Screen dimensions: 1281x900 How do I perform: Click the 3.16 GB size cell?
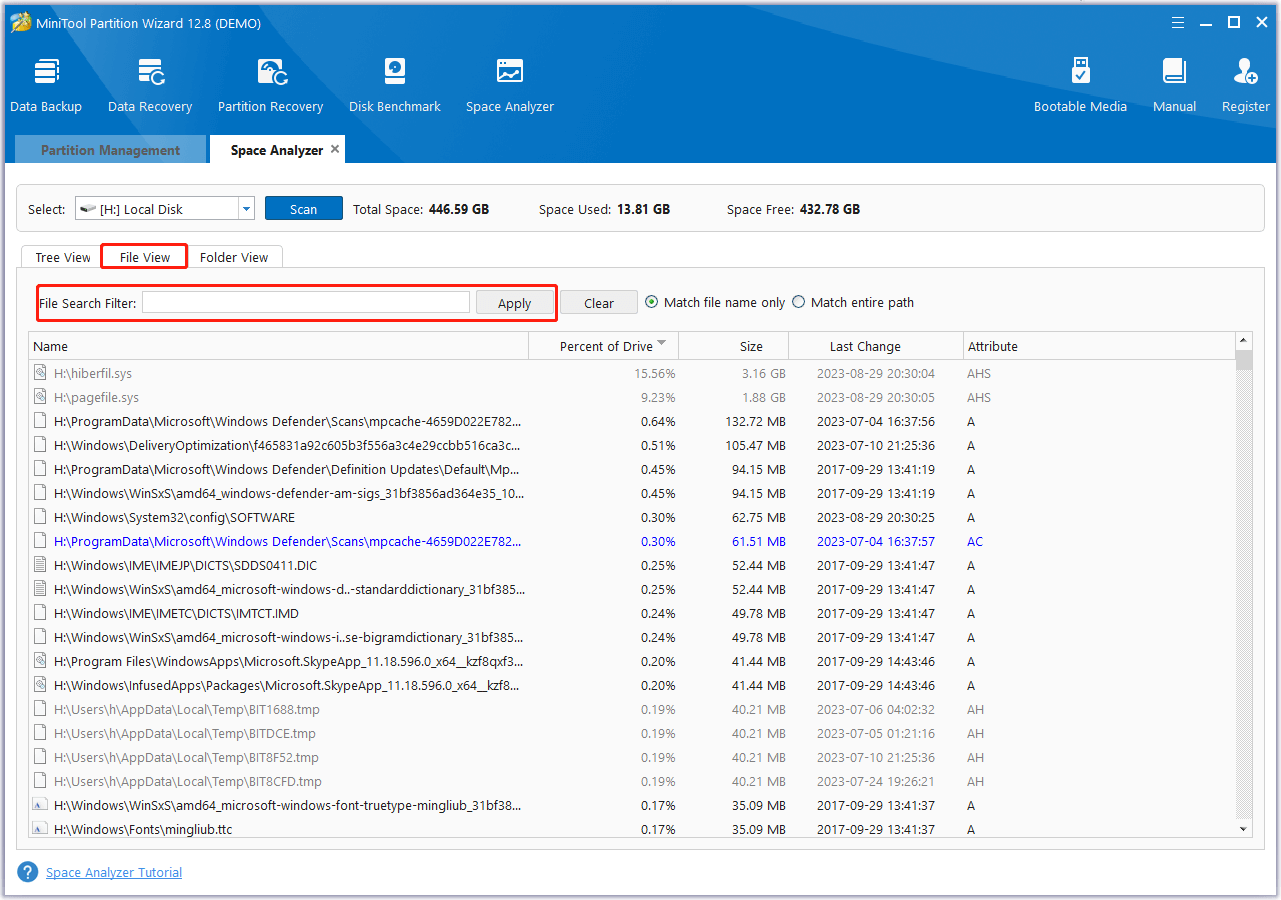coord(762,373)
